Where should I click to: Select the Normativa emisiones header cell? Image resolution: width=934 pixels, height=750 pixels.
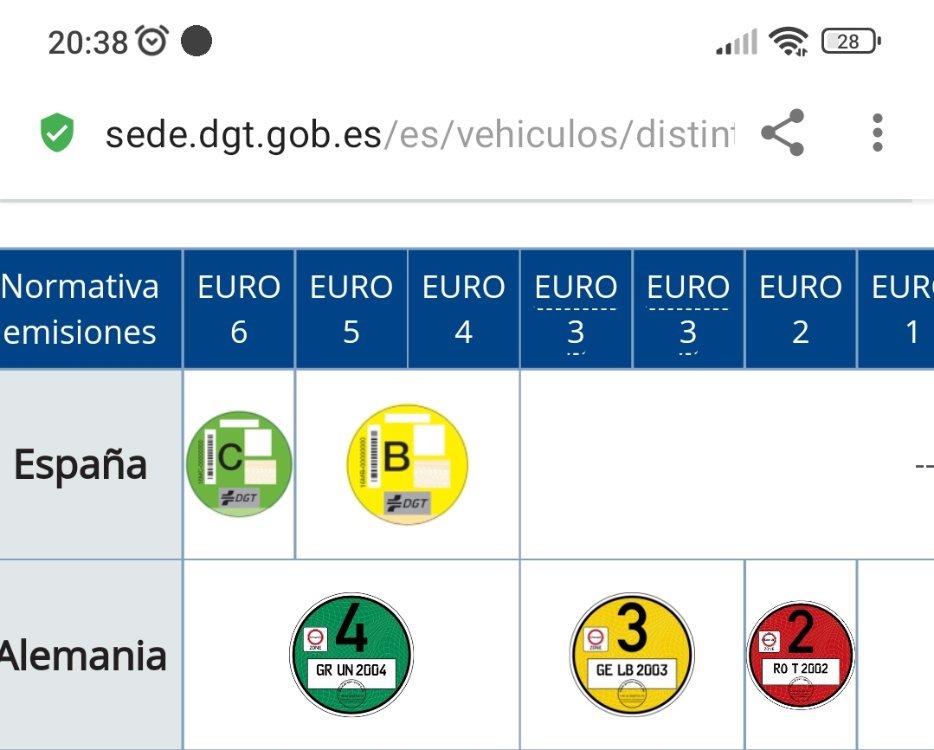pyautogui.click(x=91, y=309)
